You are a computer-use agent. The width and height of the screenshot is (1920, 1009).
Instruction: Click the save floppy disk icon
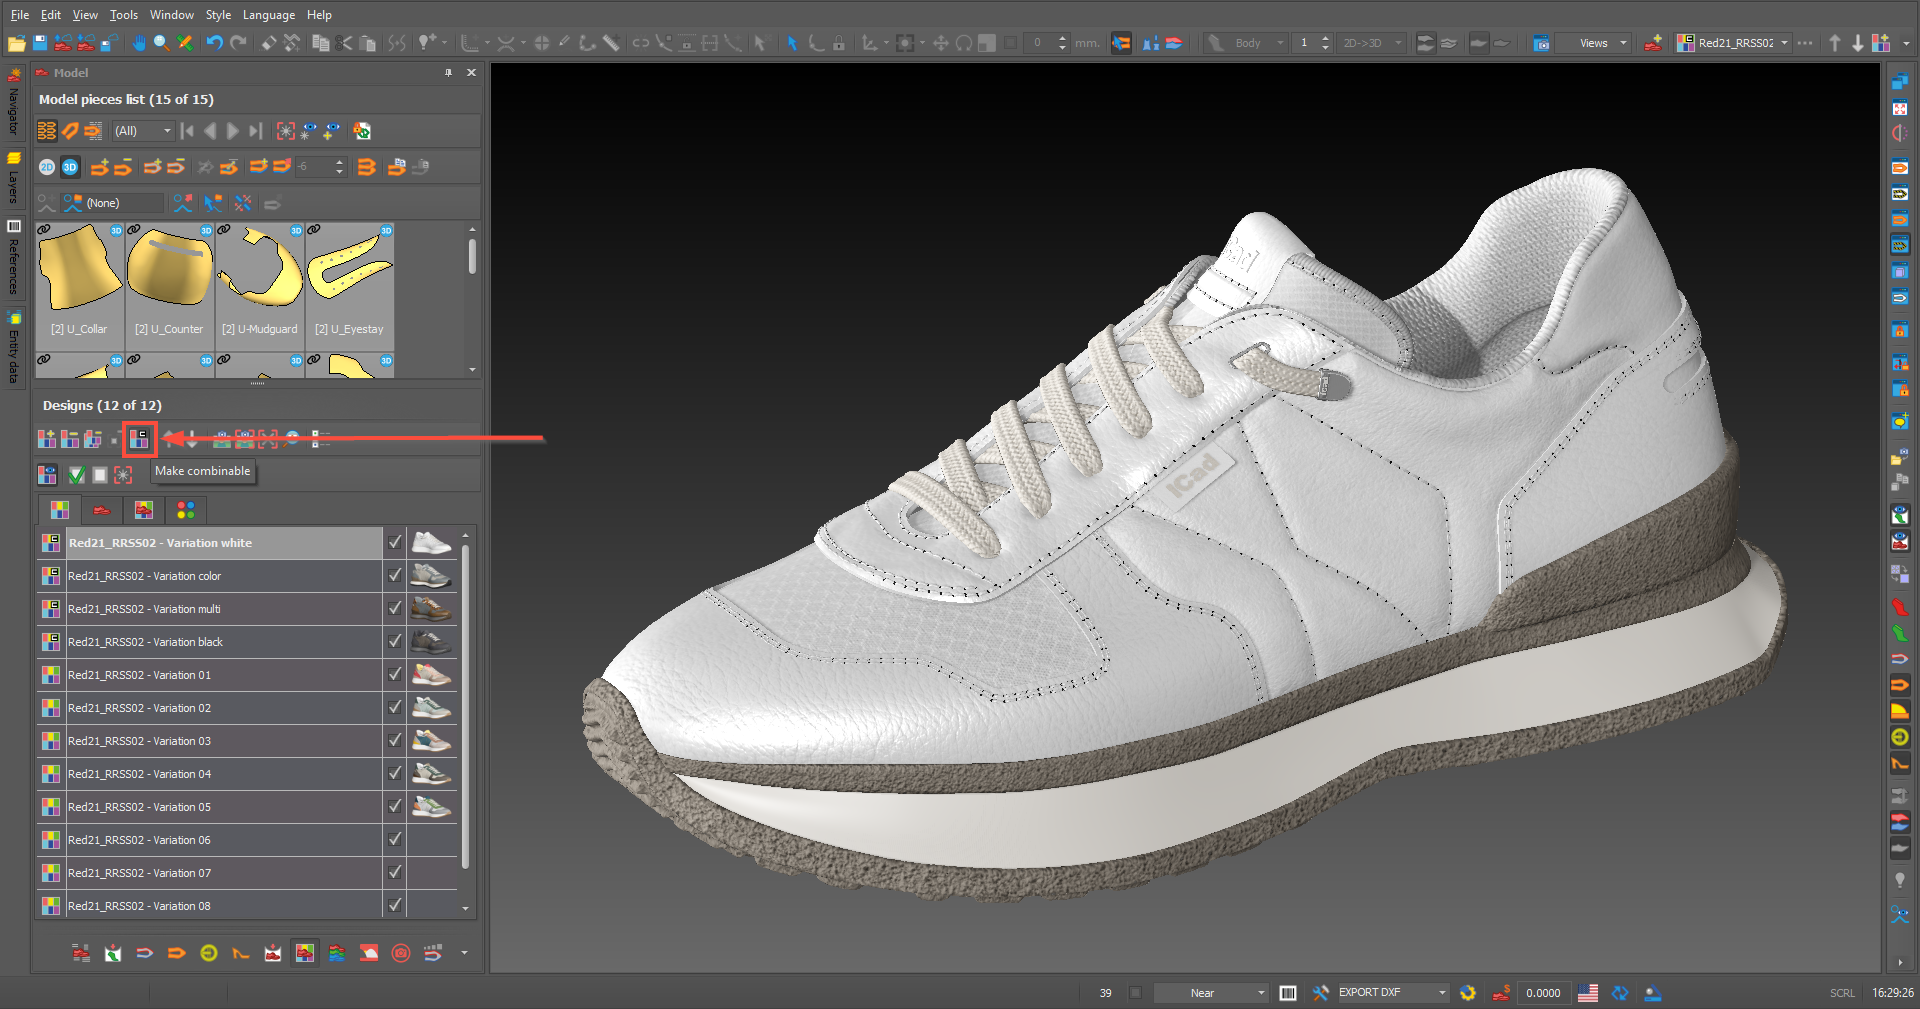coord(40,43)
